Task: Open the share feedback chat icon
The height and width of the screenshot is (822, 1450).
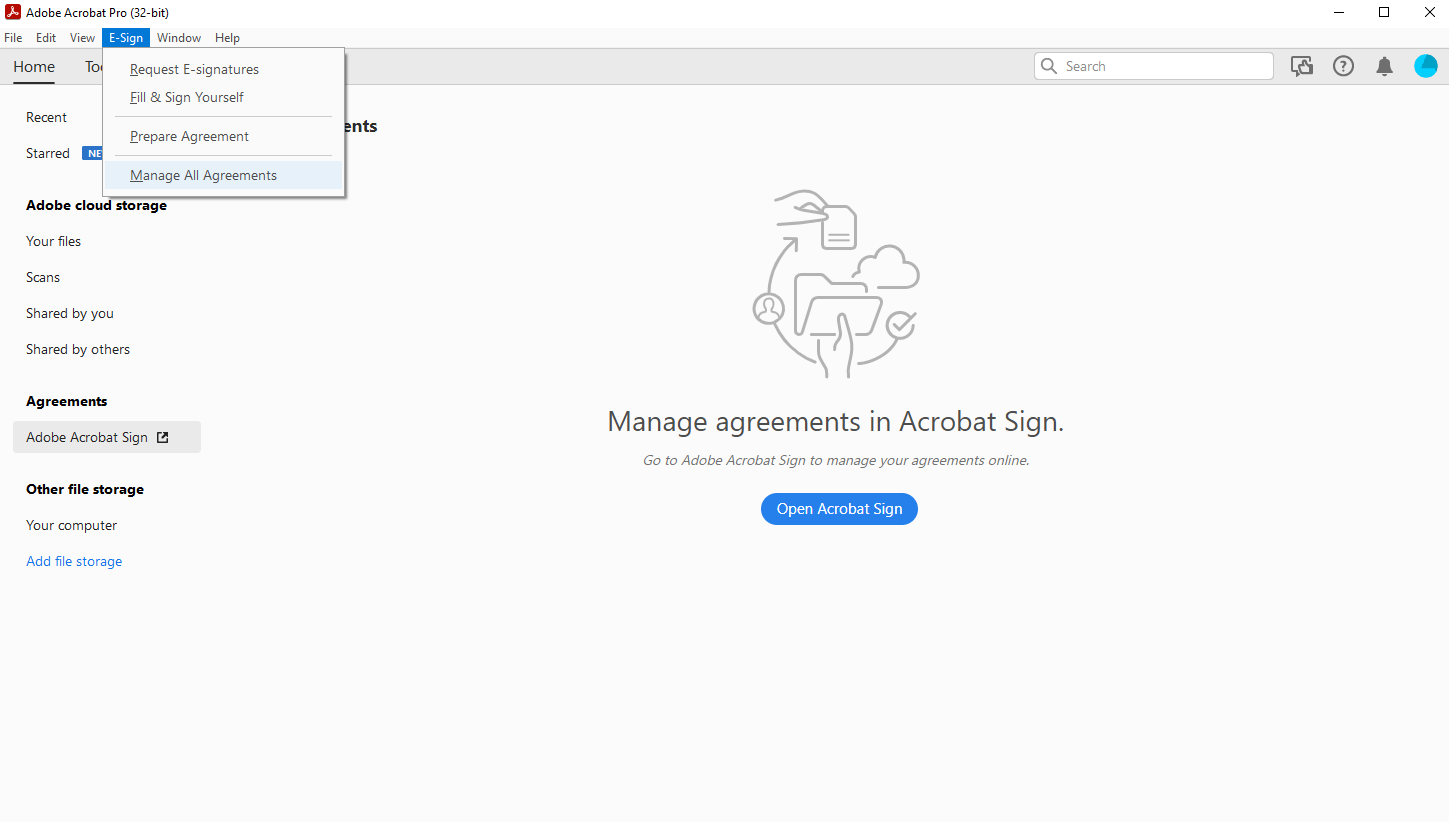Action: coord(1302,66)
